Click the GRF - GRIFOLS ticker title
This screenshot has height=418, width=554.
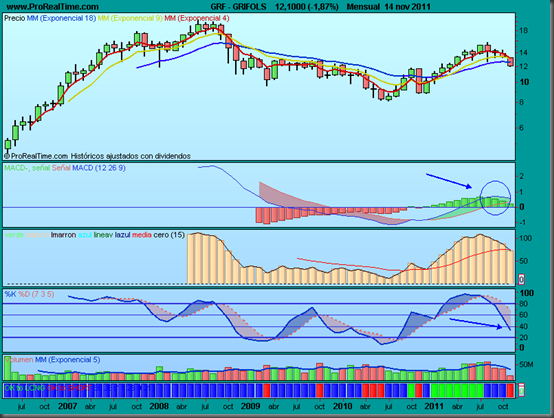pyautogui.click(x=238, y=7)
